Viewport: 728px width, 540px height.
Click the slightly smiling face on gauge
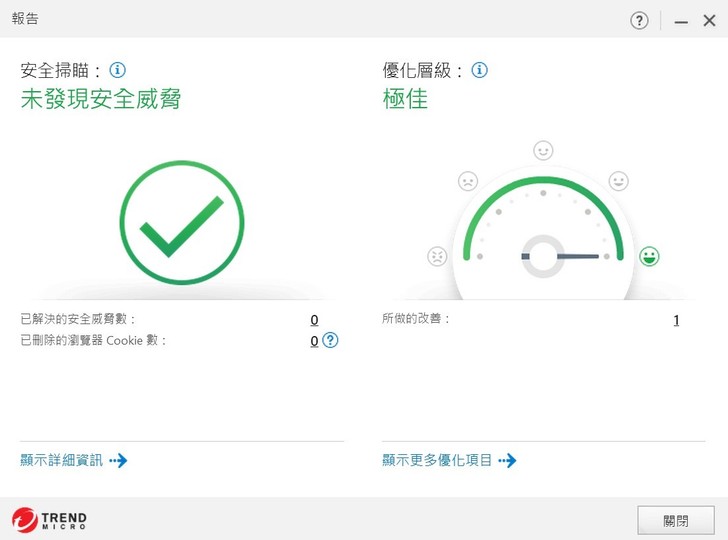pos(619,181)
